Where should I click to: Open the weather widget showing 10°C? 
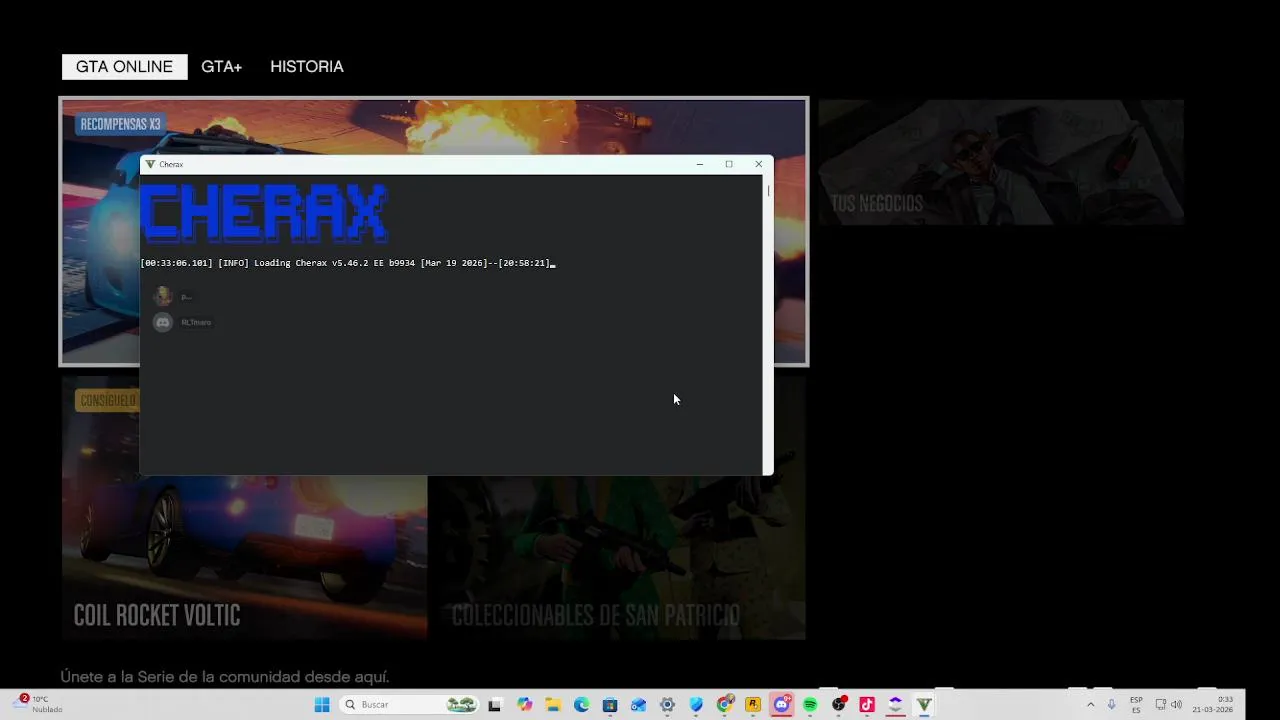click(38, 704)
